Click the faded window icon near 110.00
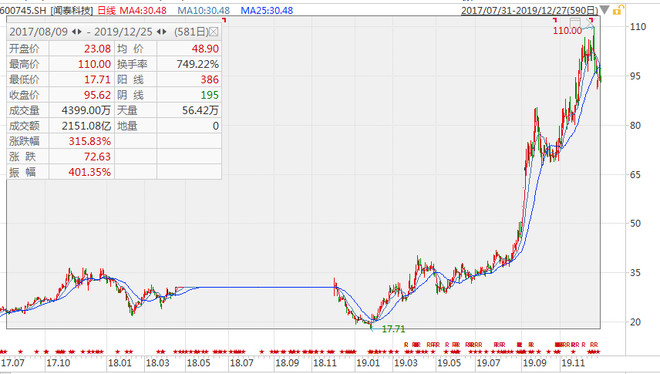This screenshot has width=660, height=374. click(x=575, y=22)
